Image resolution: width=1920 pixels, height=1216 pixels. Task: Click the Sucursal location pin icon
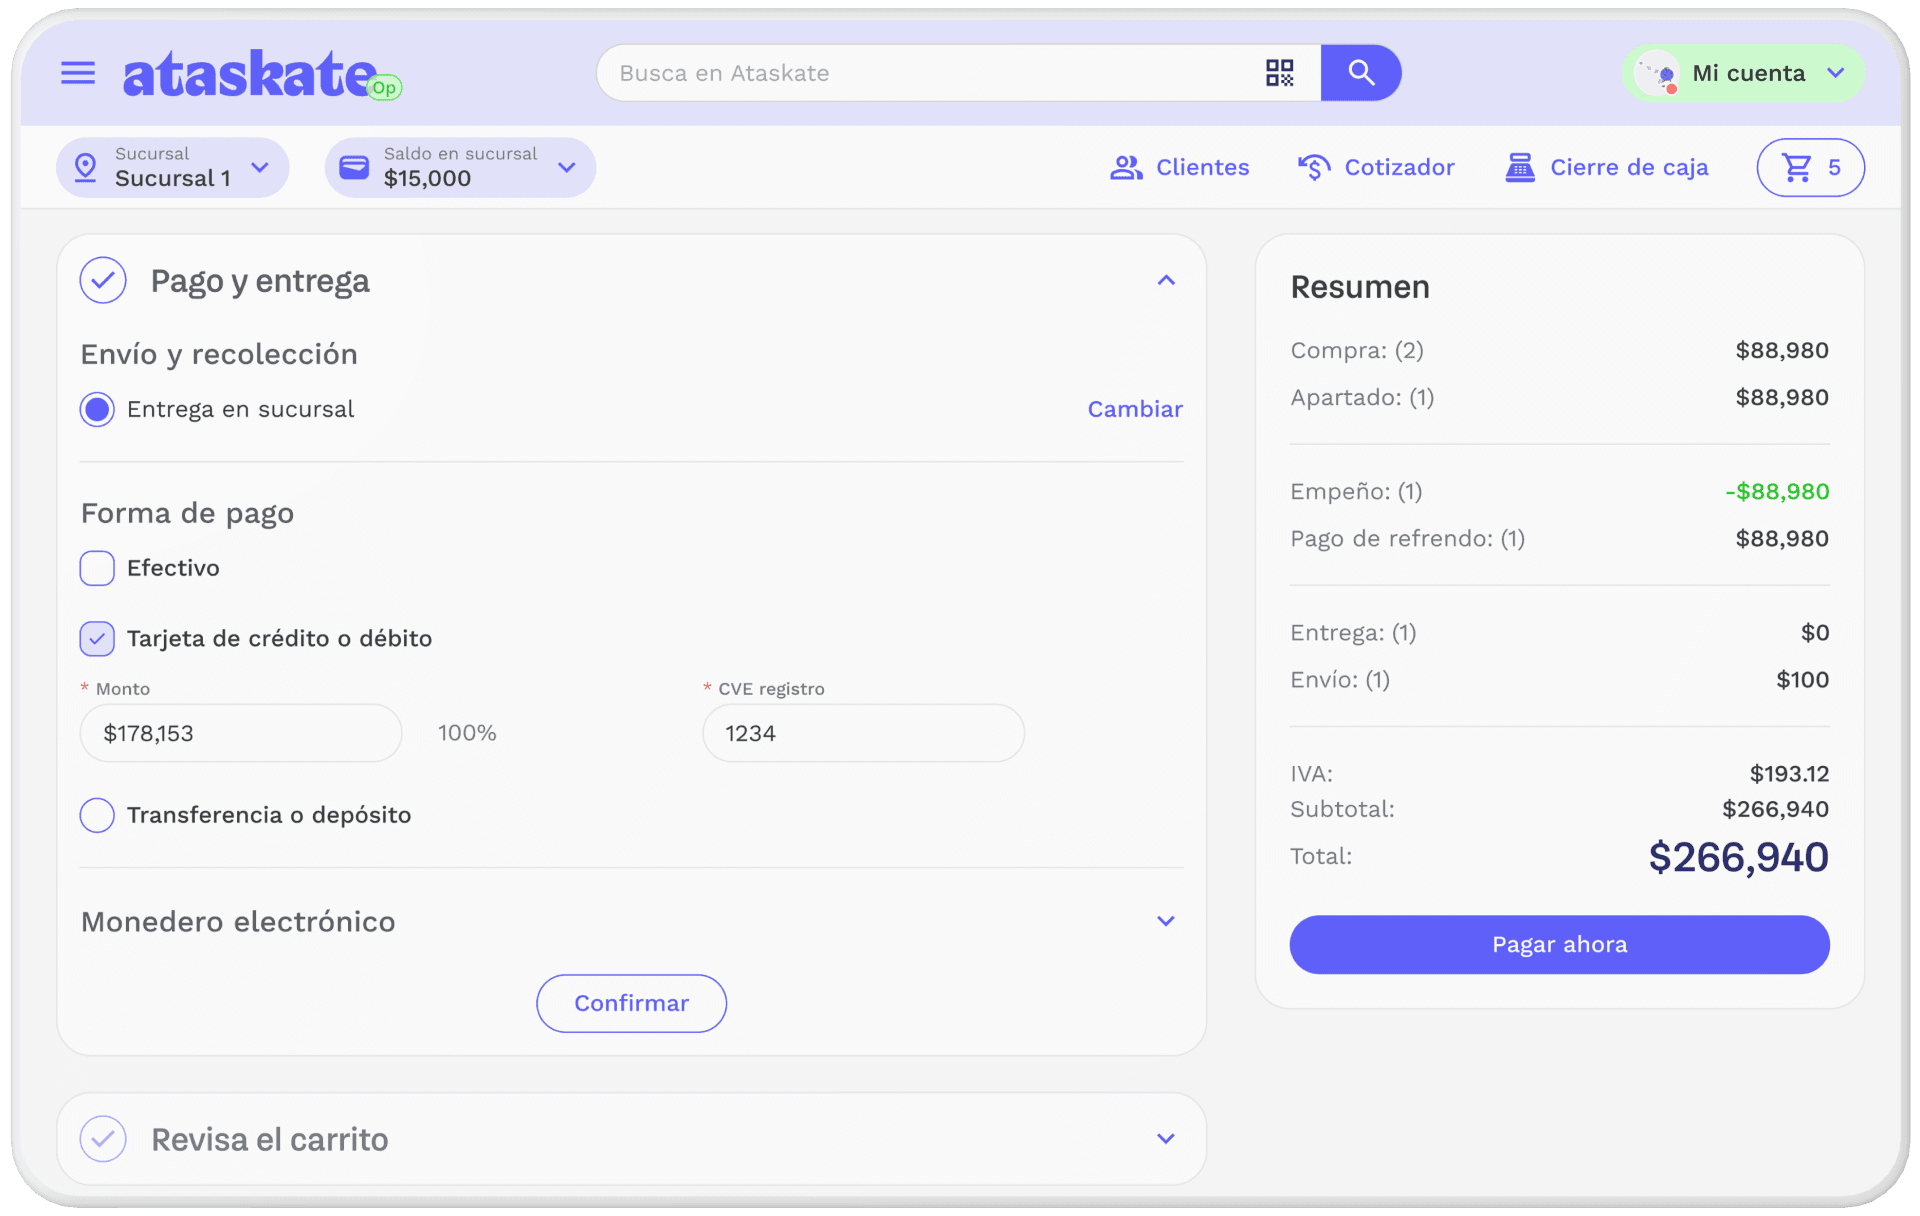(86, 168)
